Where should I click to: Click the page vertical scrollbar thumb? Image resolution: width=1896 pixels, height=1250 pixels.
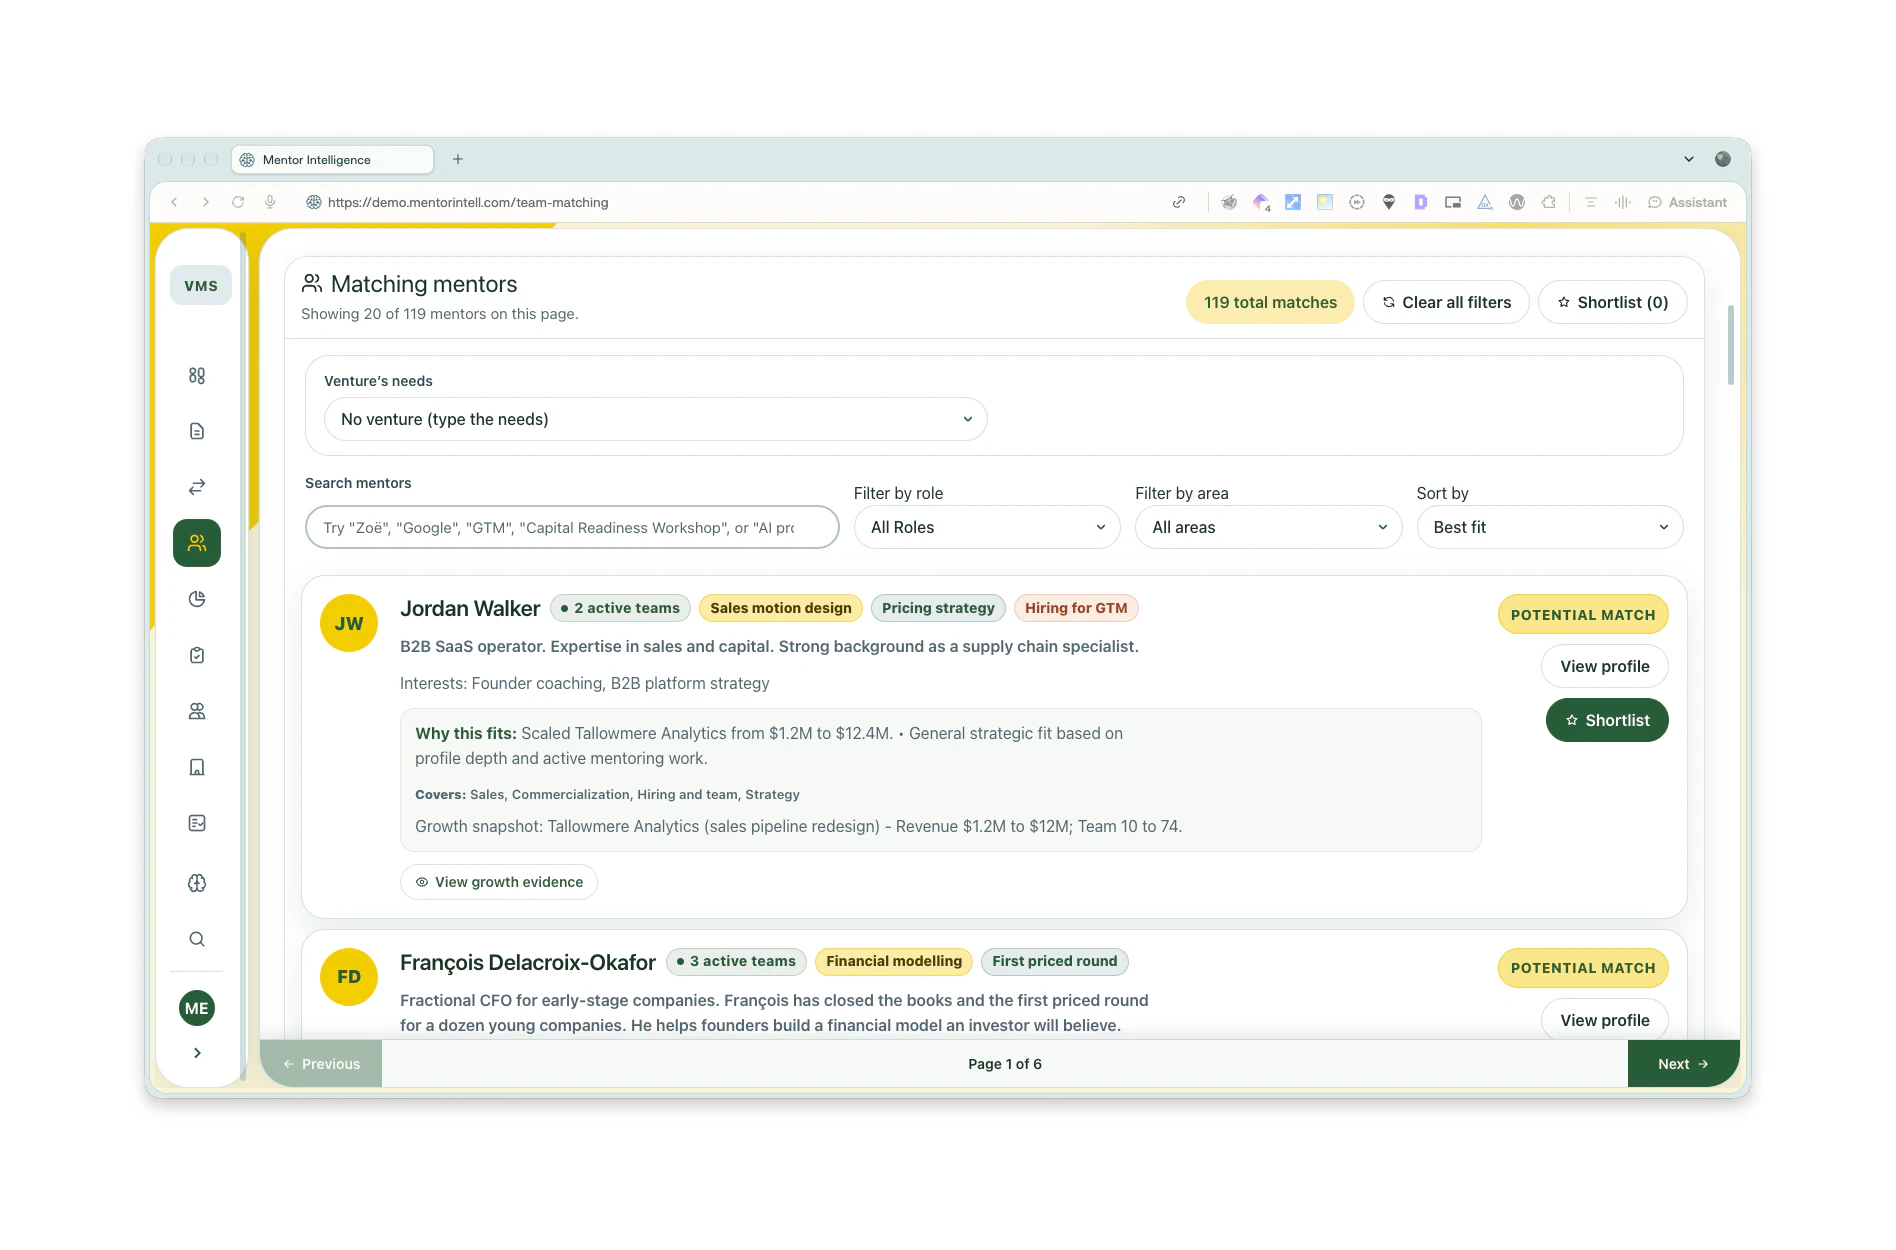click(x=1731, y=344)
